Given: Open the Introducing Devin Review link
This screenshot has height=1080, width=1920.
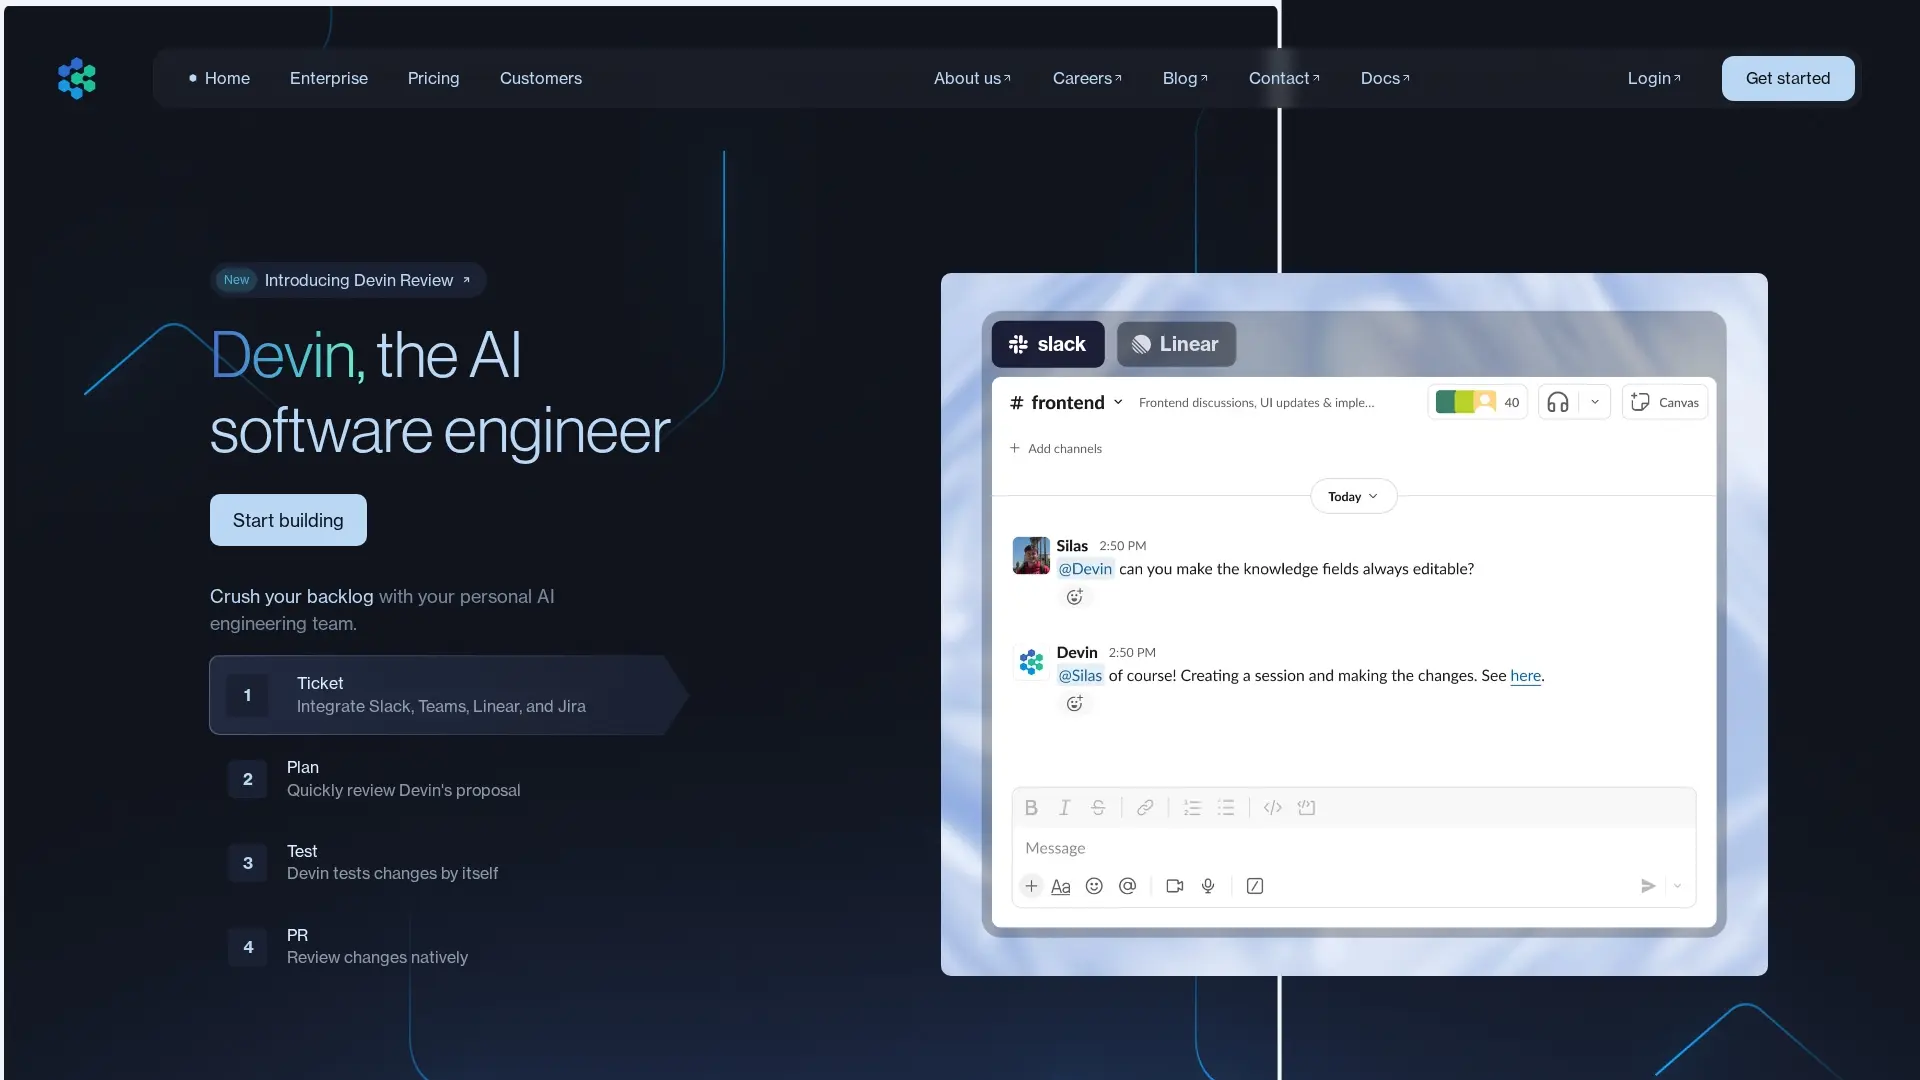Looking at the screenshot, I should pos(358,280).
